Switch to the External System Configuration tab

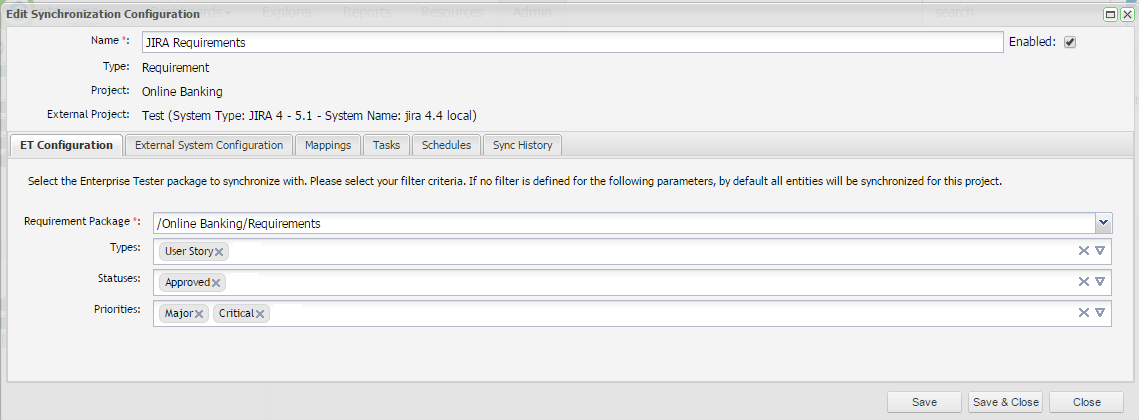click(x=209, y=145)
